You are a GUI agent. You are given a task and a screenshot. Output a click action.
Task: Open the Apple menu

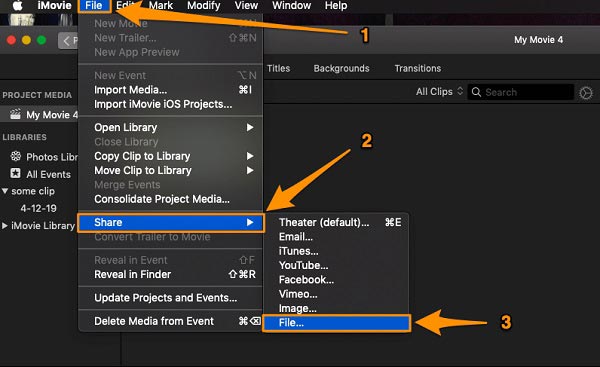tap(17, 6)
